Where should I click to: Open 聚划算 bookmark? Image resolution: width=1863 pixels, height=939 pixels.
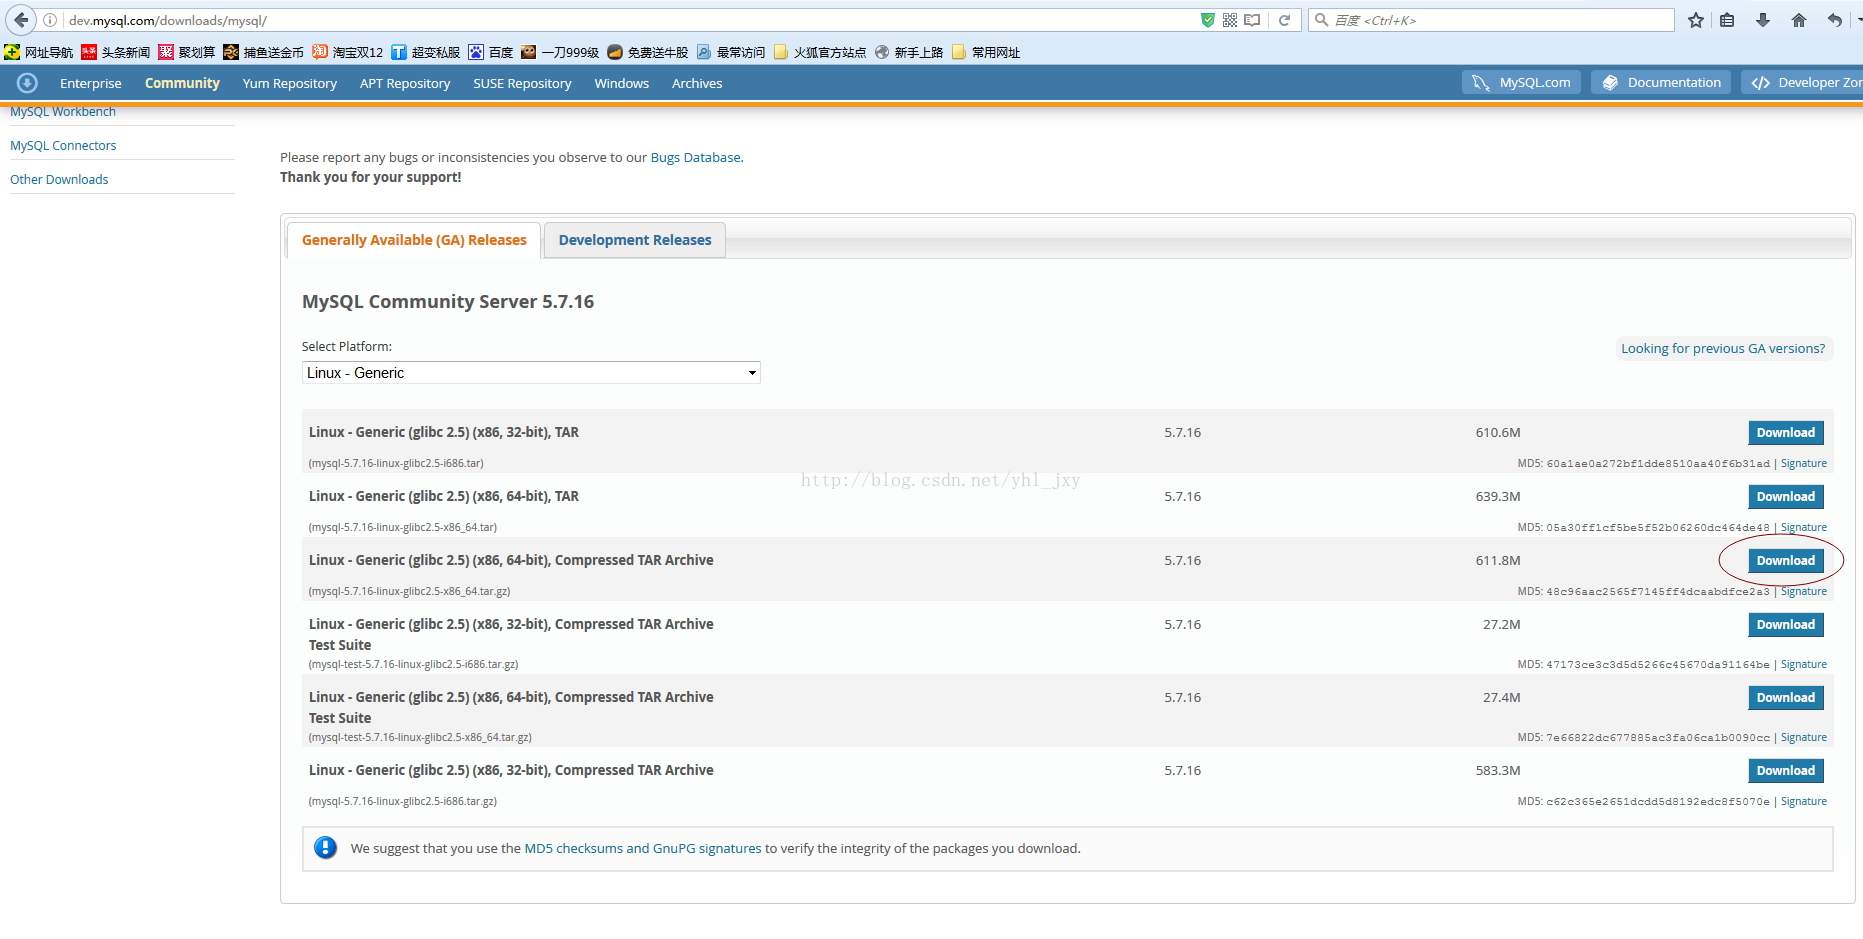pyautogui.click(x=187, y=52)
